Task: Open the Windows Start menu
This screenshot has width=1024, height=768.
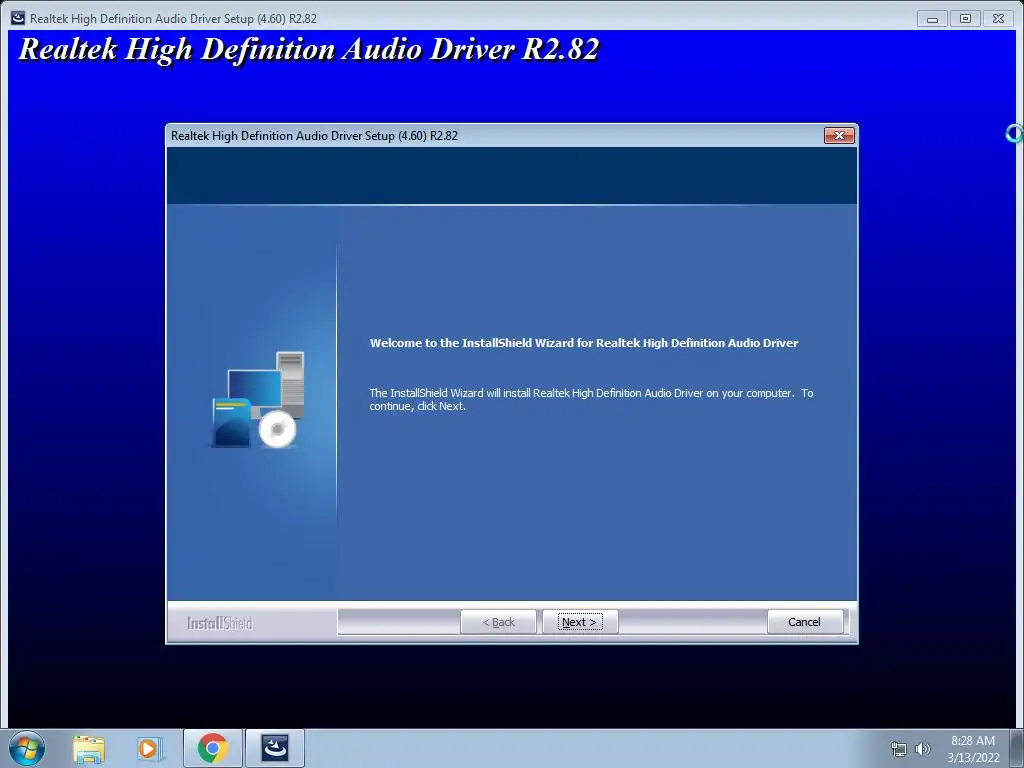Action: 27,748
